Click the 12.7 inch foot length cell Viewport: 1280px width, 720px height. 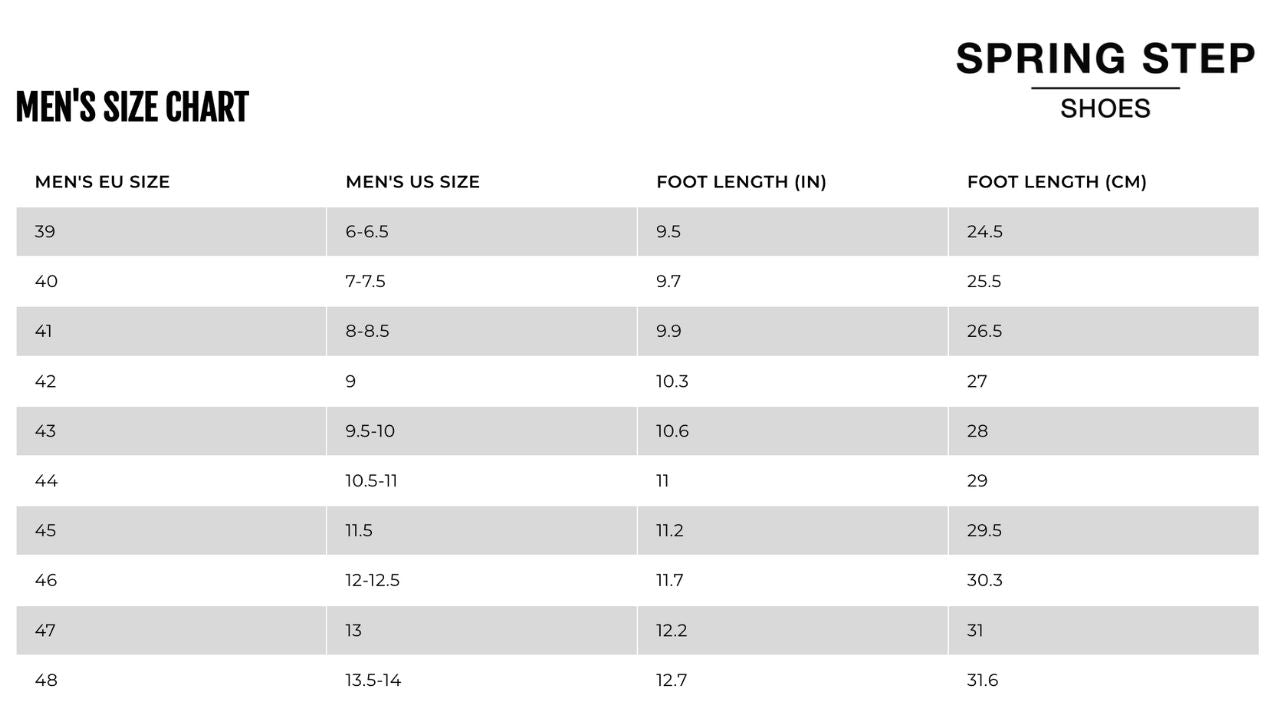[x=672, y=680]
